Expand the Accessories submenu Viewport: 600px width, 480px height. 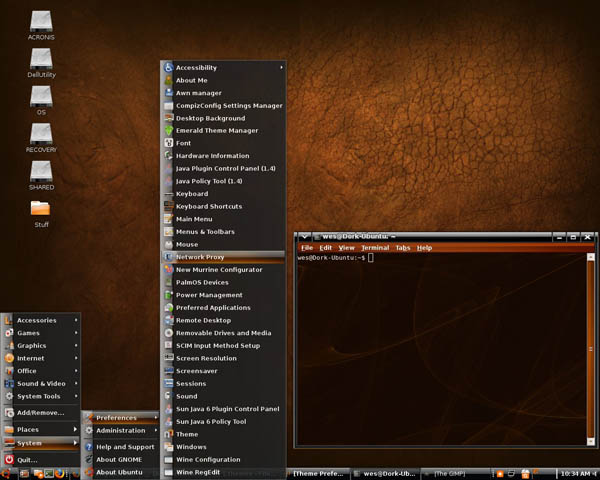click(x=41, y=320)
